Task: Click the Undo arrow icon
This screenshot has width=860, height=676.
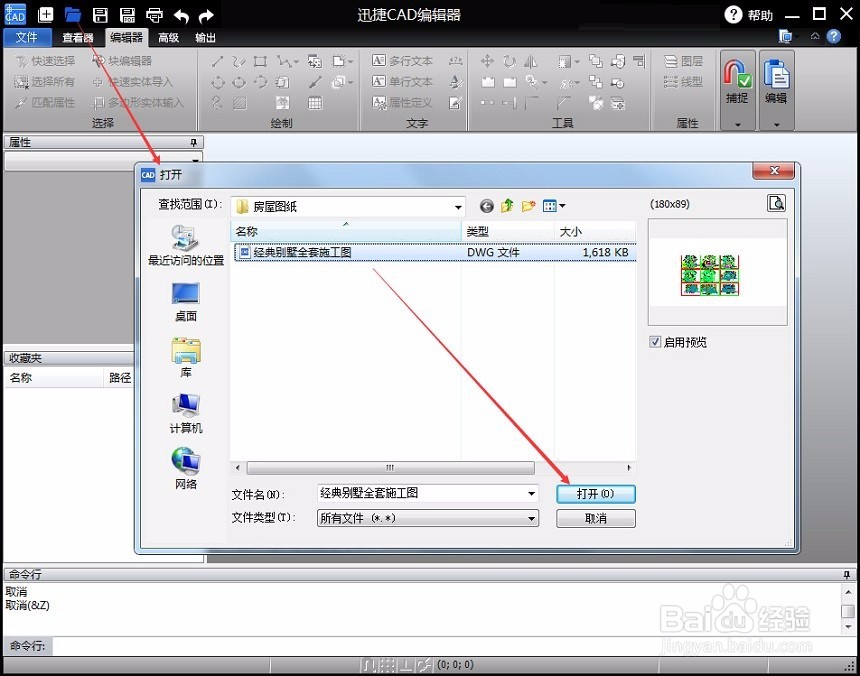Action: coord(181,16)
